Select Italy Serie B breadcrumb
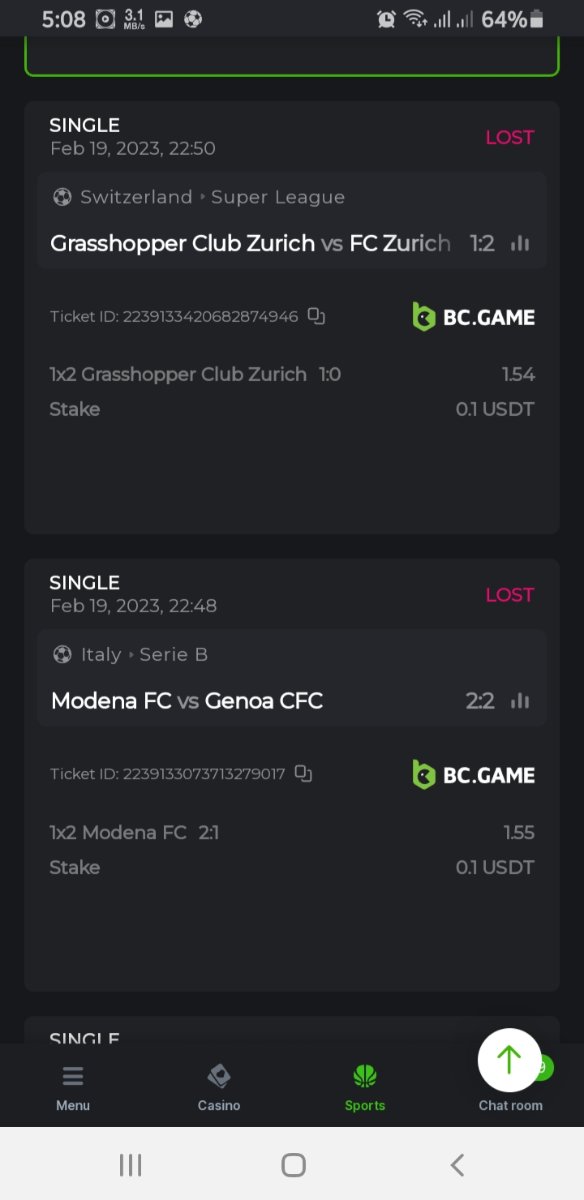The width and height of the screenshot is (584, 1200). tap(130, 655)
